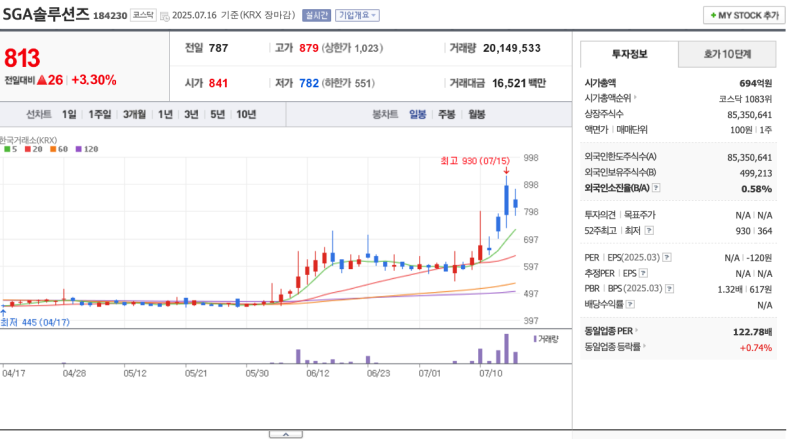This screenshot has width=800, height=439.
Task: Click help icon next to BPS(2025.03)
Action: click(x=669, y=289)
